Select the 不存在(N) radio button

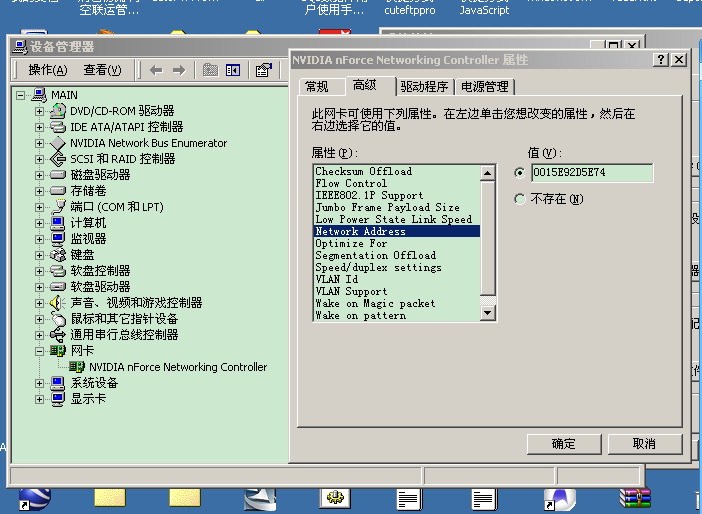coord(519,199)
